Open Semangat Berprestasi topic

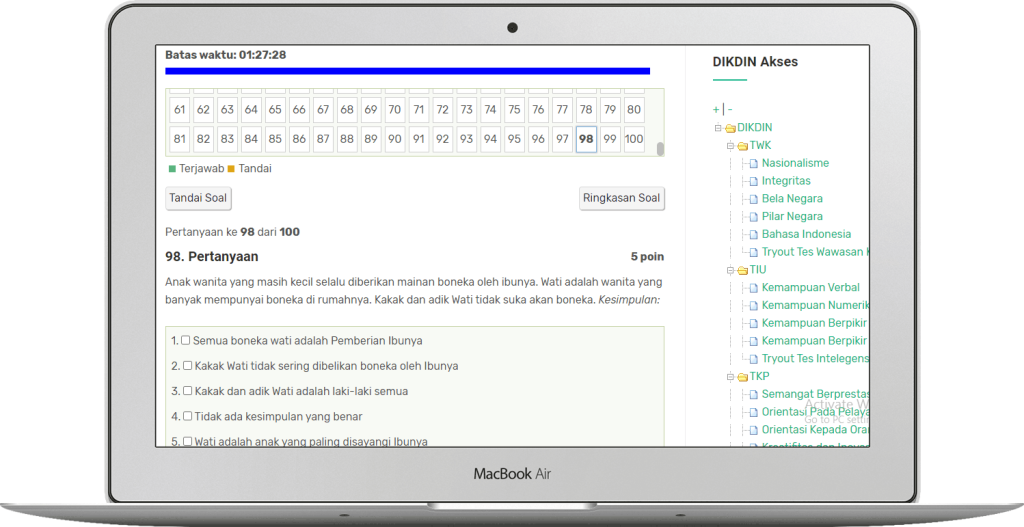coord(815,394)
